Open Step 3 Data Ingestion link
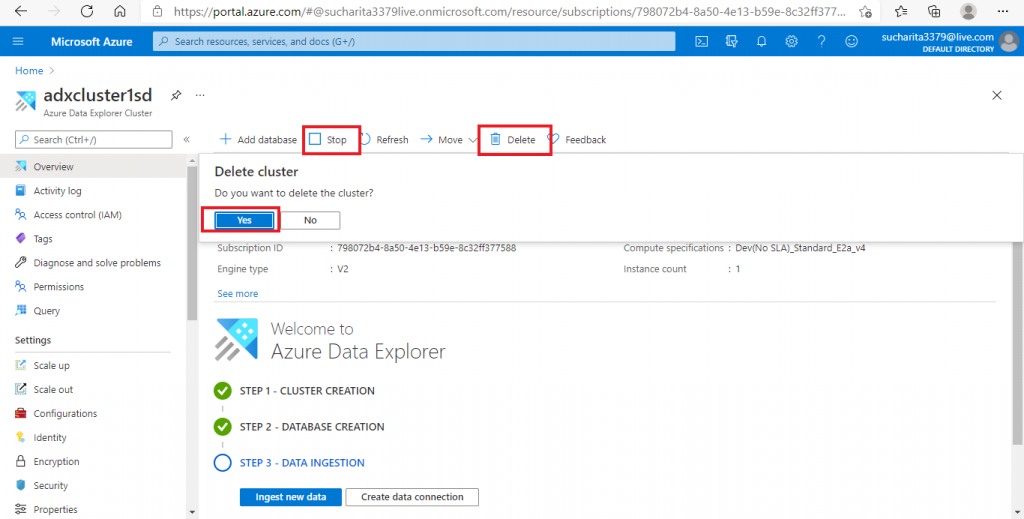The width and height of the screenshot is (1024, 519). (x=302, y=463)
